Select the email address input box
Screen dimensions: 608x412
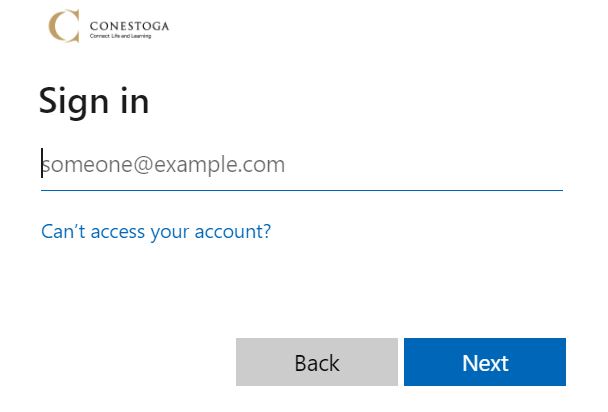300,164
